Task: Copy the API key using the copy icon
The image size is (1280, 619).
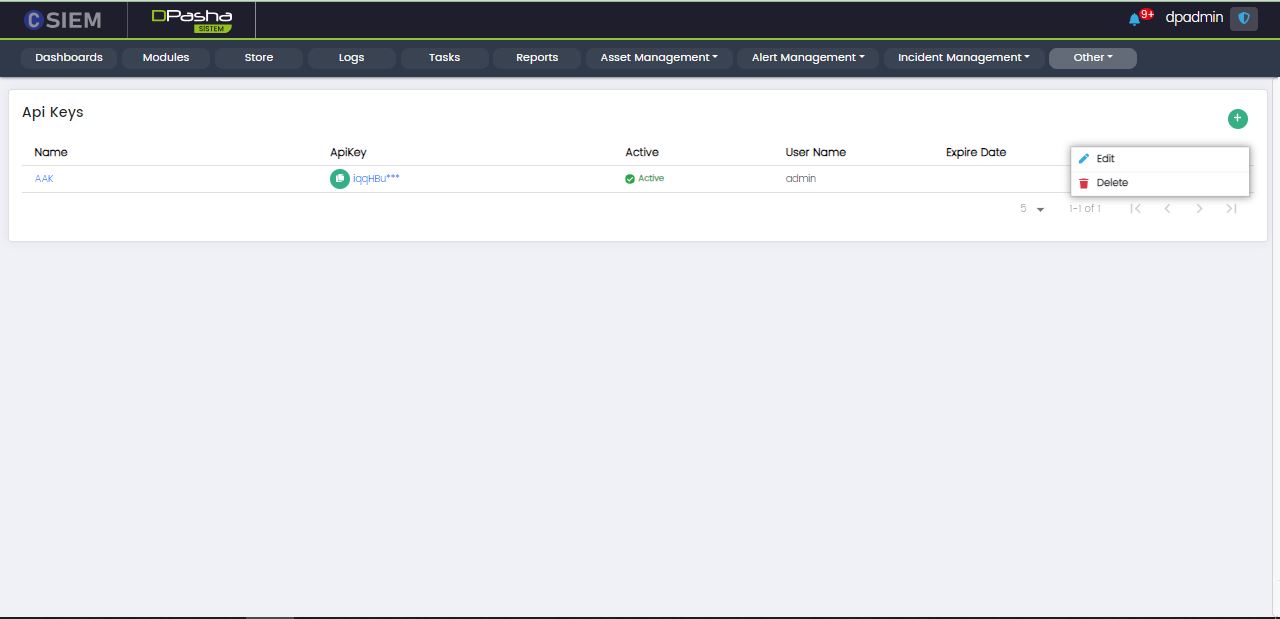Action: point(340,179)
